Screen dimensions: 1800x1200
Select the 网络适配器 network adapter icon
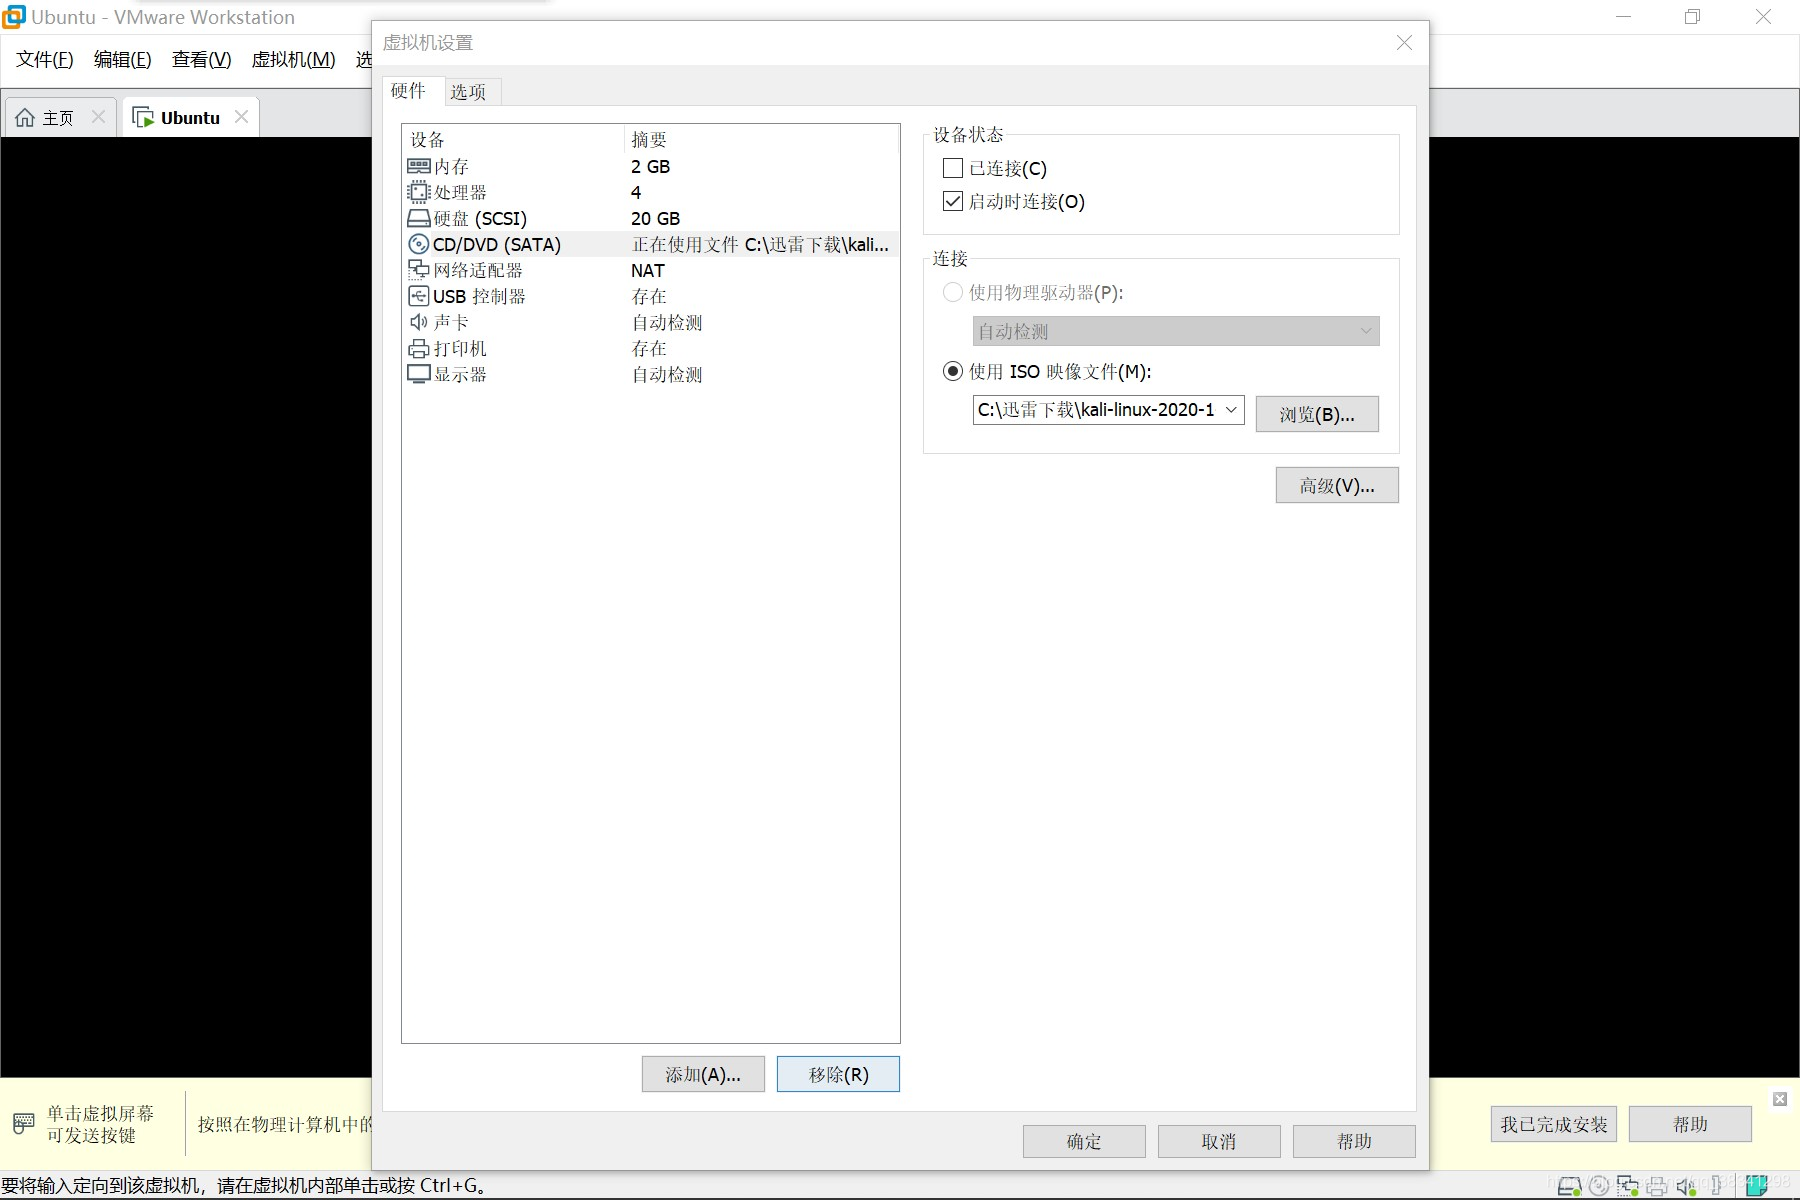419,270
